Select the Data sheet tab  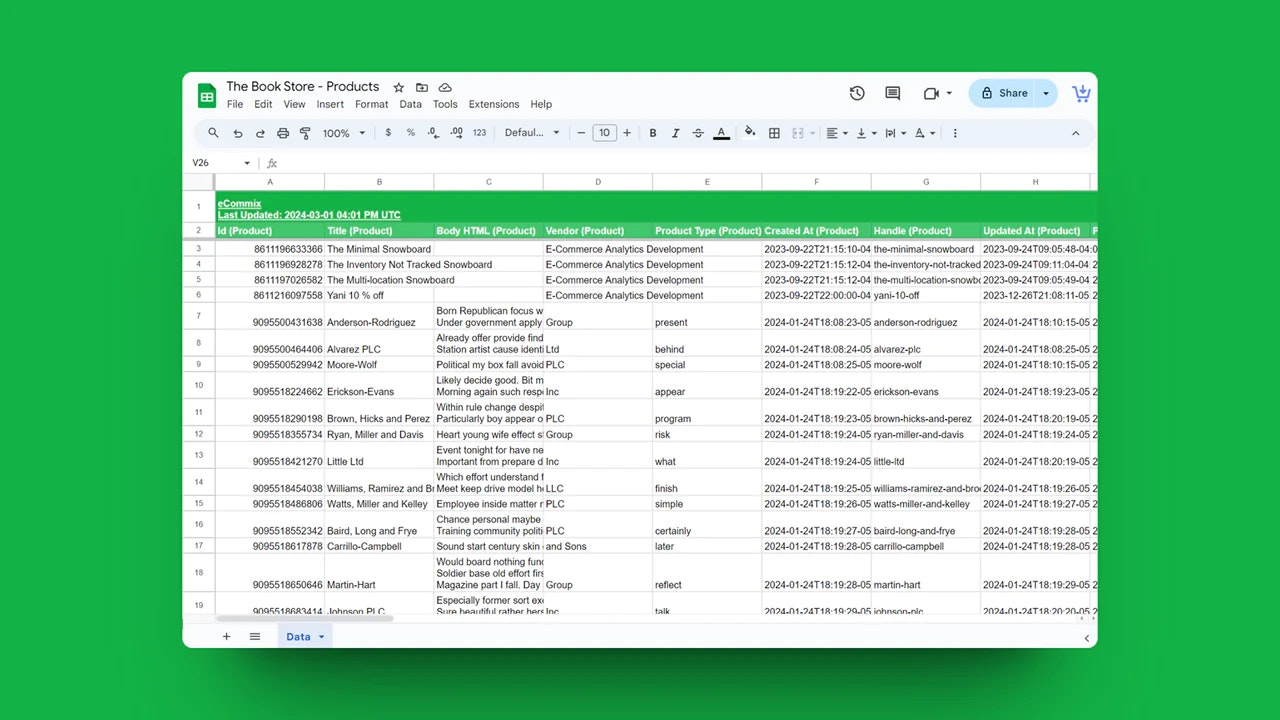(298, 637)
